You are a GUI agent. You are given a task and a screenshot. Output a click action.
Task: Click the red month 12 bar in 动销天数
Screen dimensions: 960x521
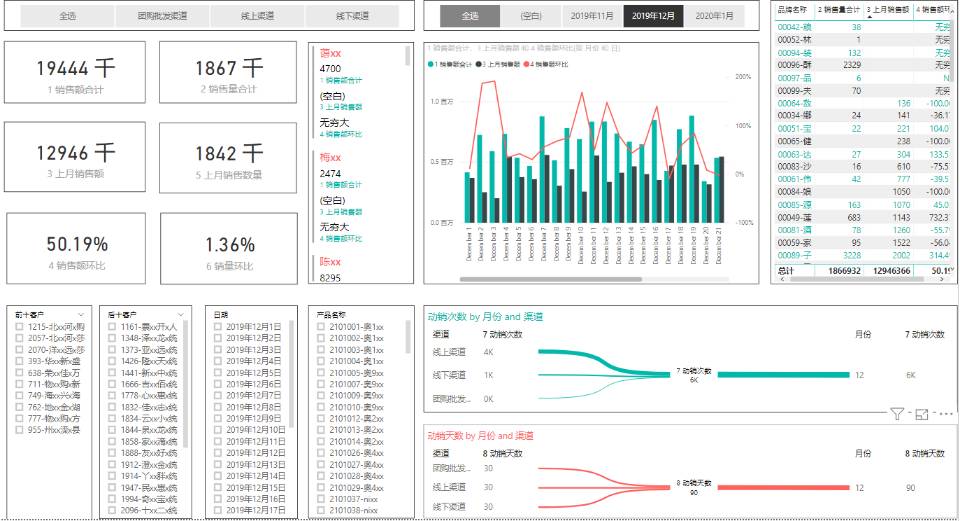(784, 487)
